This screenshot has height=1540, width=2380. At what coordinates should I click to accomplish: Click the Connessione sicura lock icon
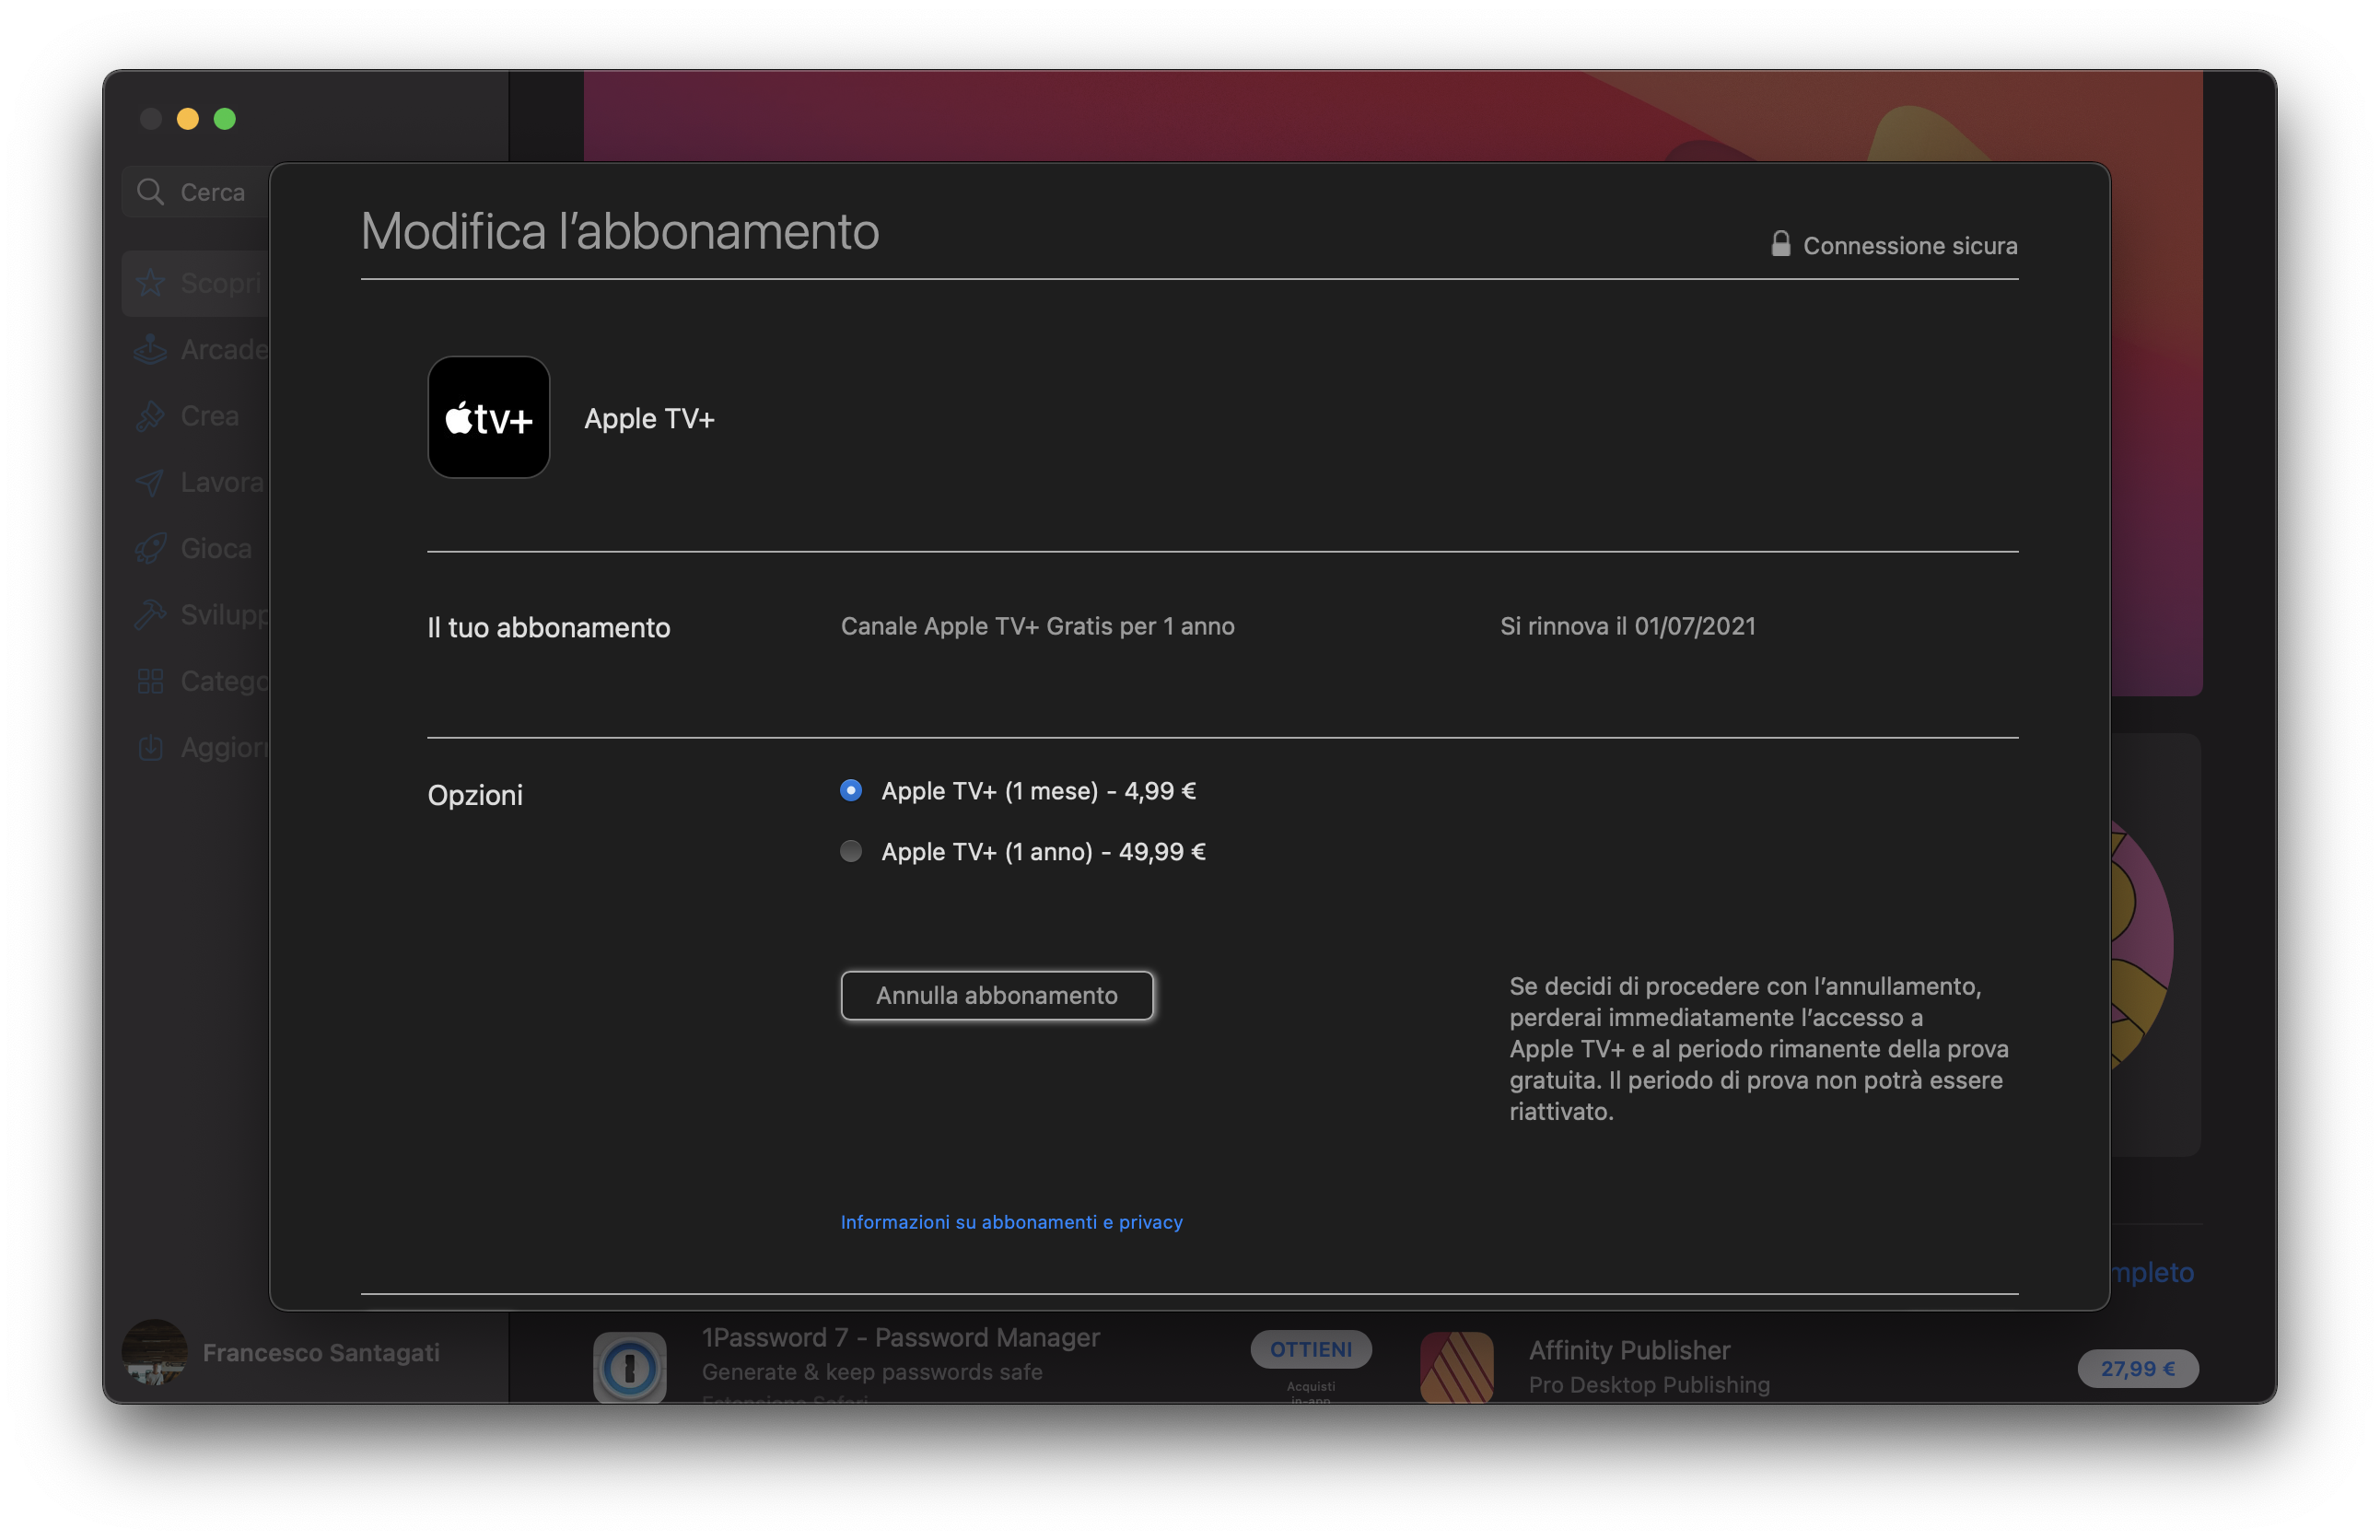[1780, 244]
